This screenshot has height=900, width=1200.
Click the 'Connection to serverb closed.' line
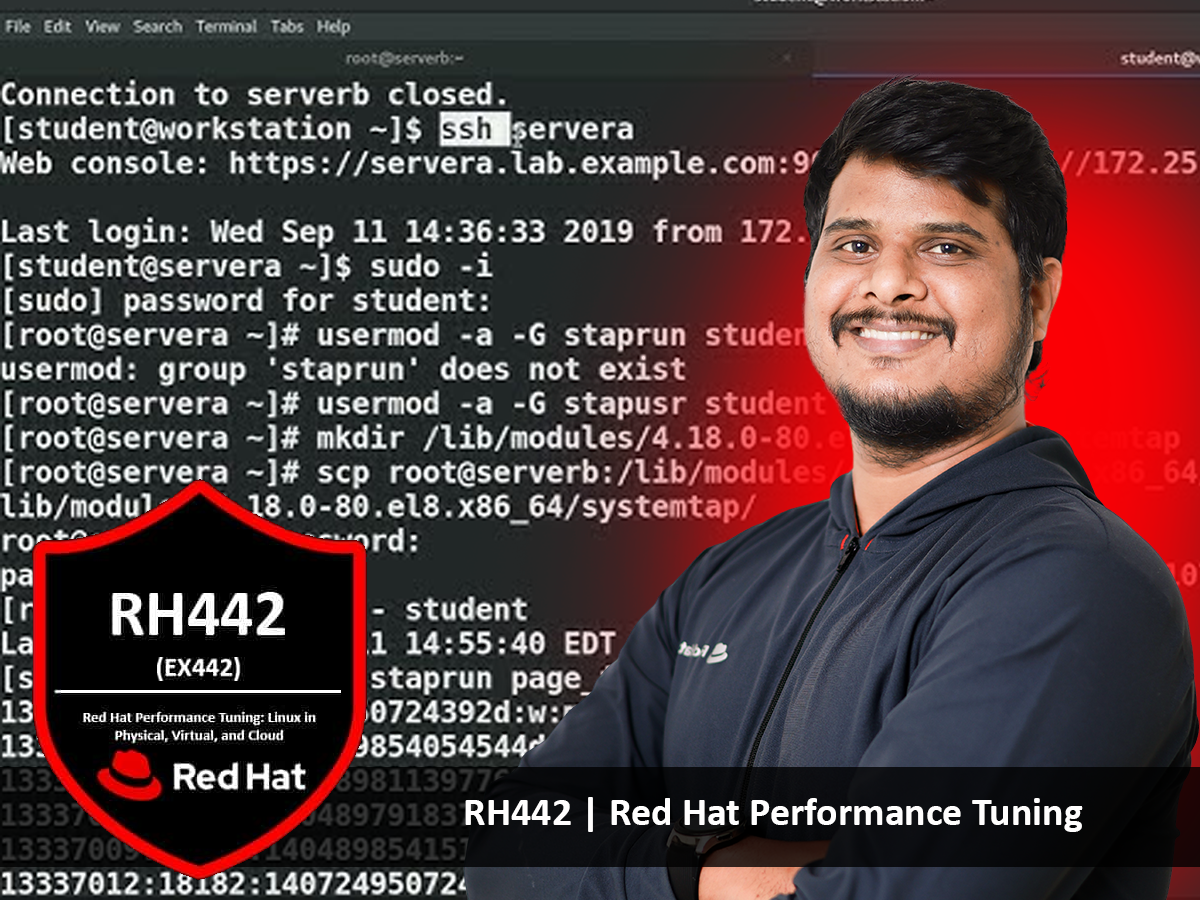255,95
